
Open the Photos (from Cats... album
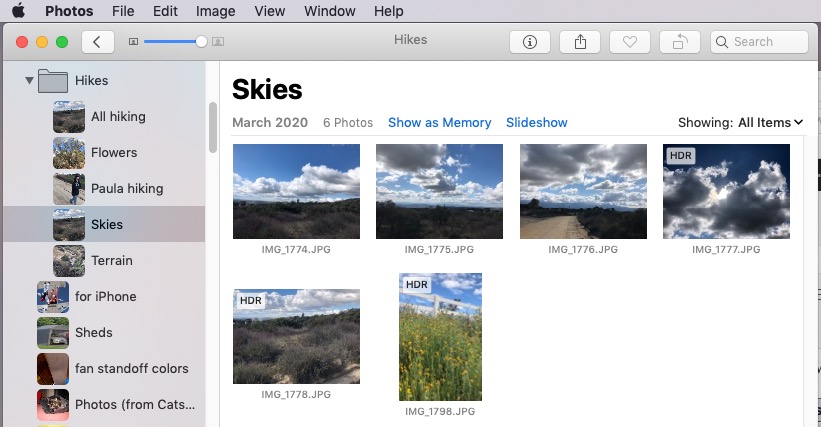point(104,405)
